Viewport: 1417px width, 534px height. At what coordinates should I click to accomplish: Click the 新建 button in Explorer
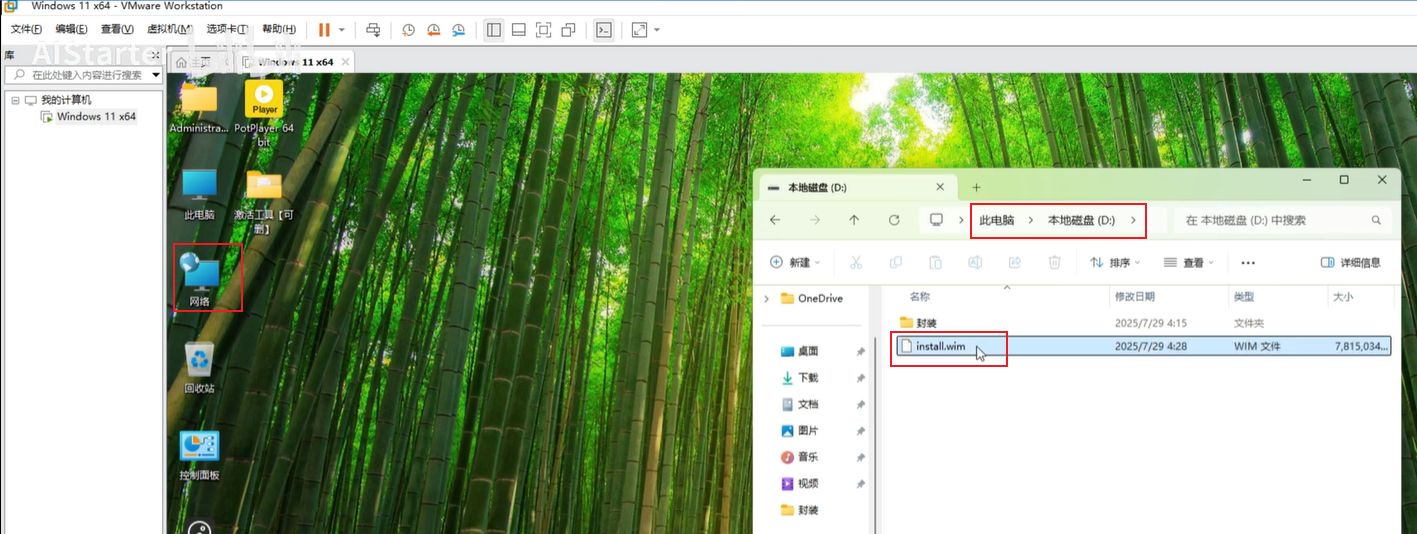[x=794, y=263]
